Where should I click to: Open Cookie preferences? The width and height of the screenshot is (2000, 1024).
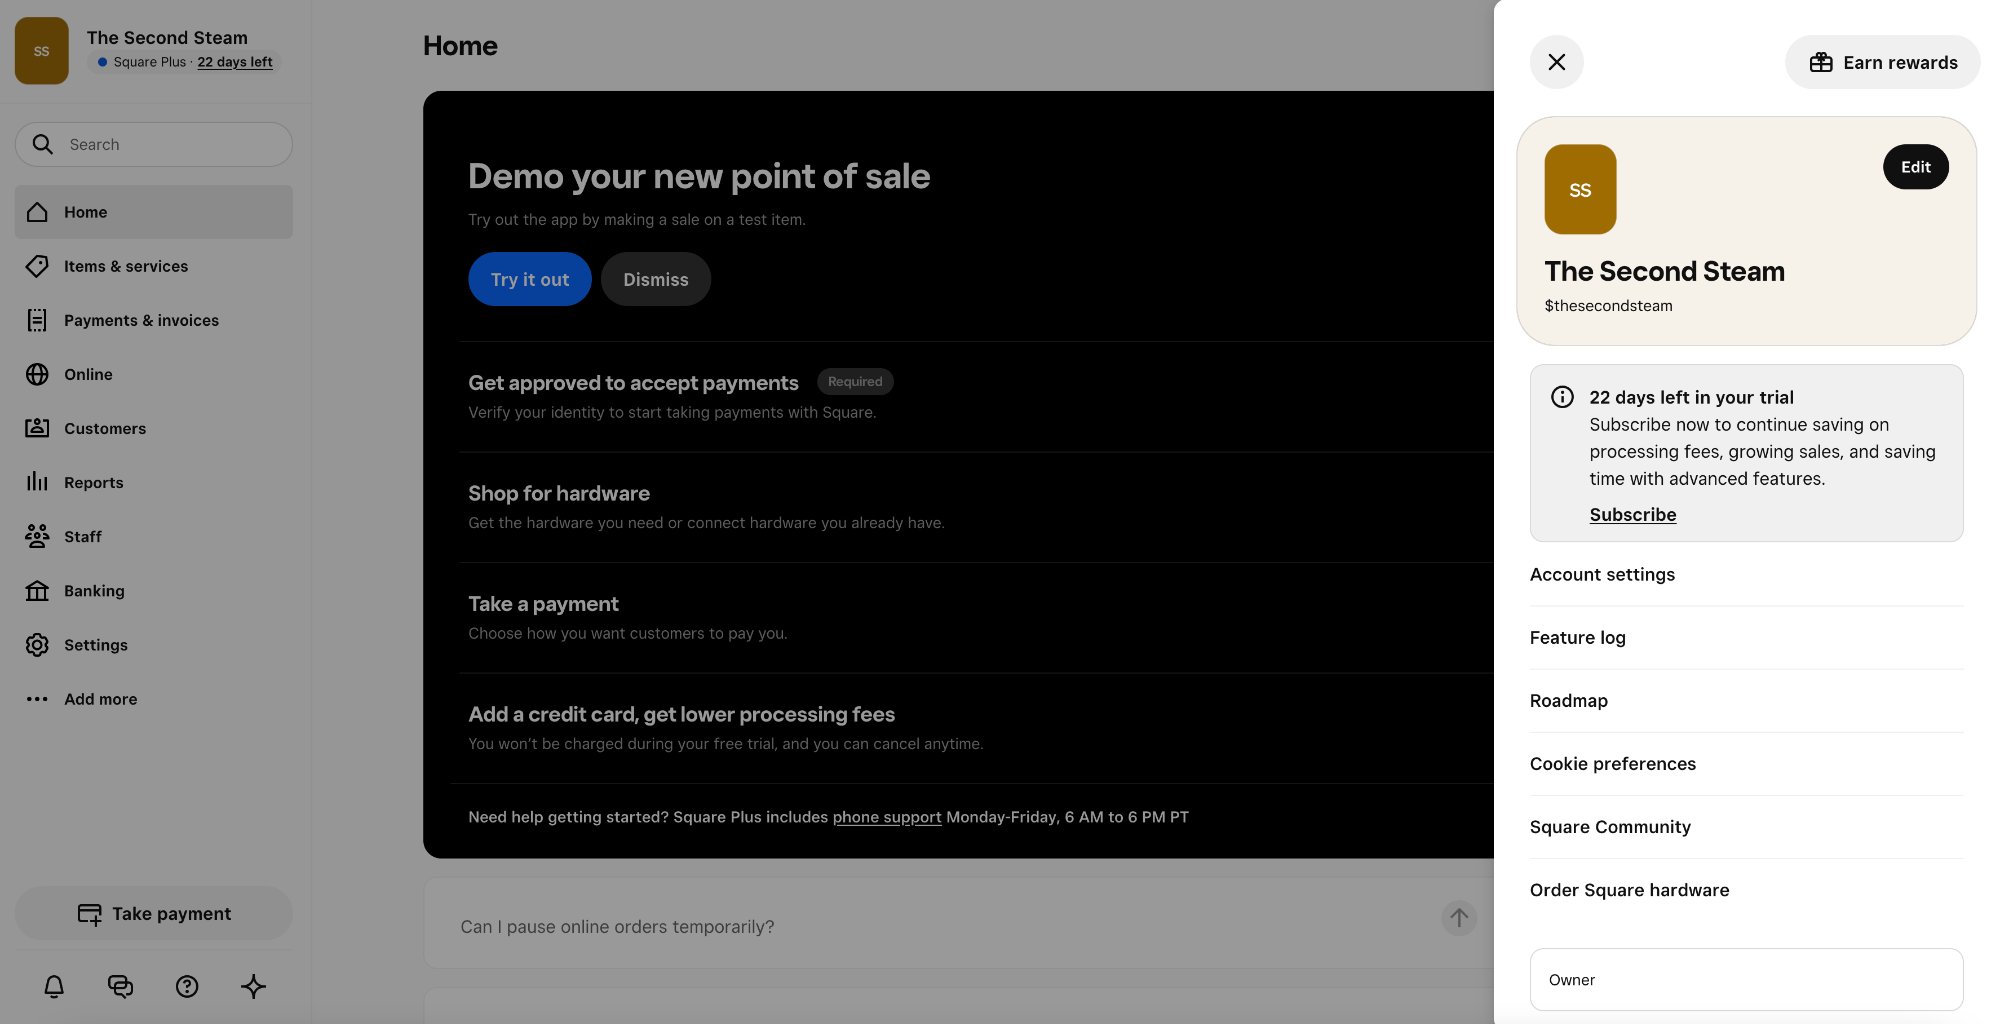tap(1612, 763)
